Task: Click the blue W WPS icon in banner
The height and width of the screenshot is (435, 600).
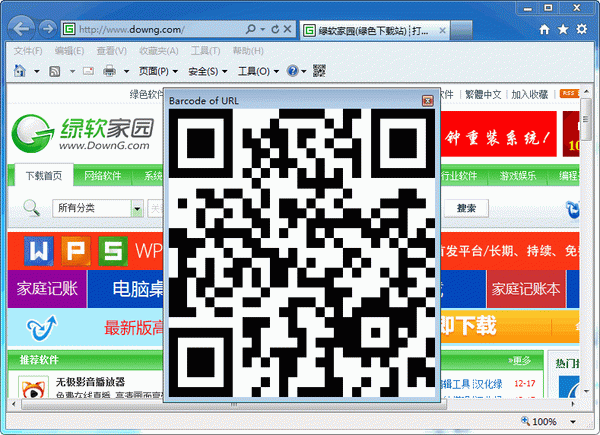Action: (39, 251)
